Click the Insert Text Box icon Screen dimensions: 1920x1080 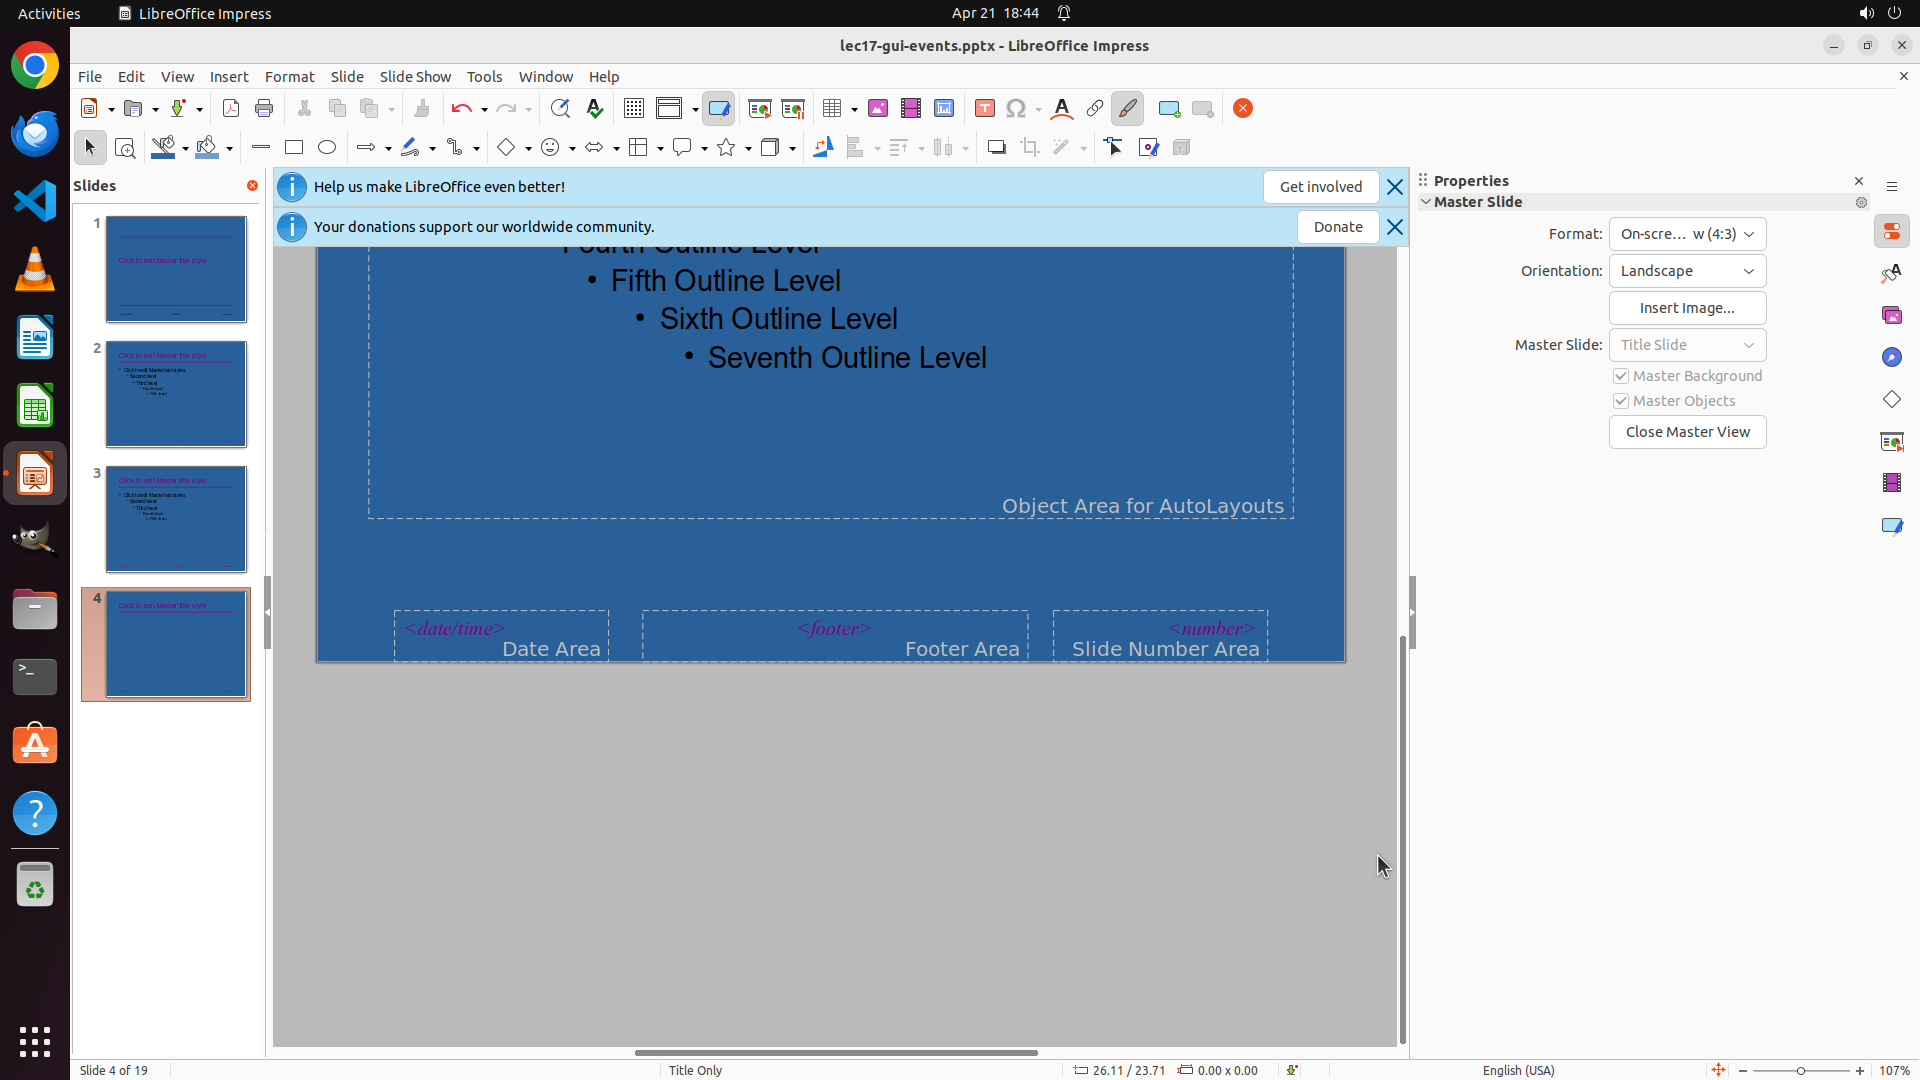click(985, 108)
